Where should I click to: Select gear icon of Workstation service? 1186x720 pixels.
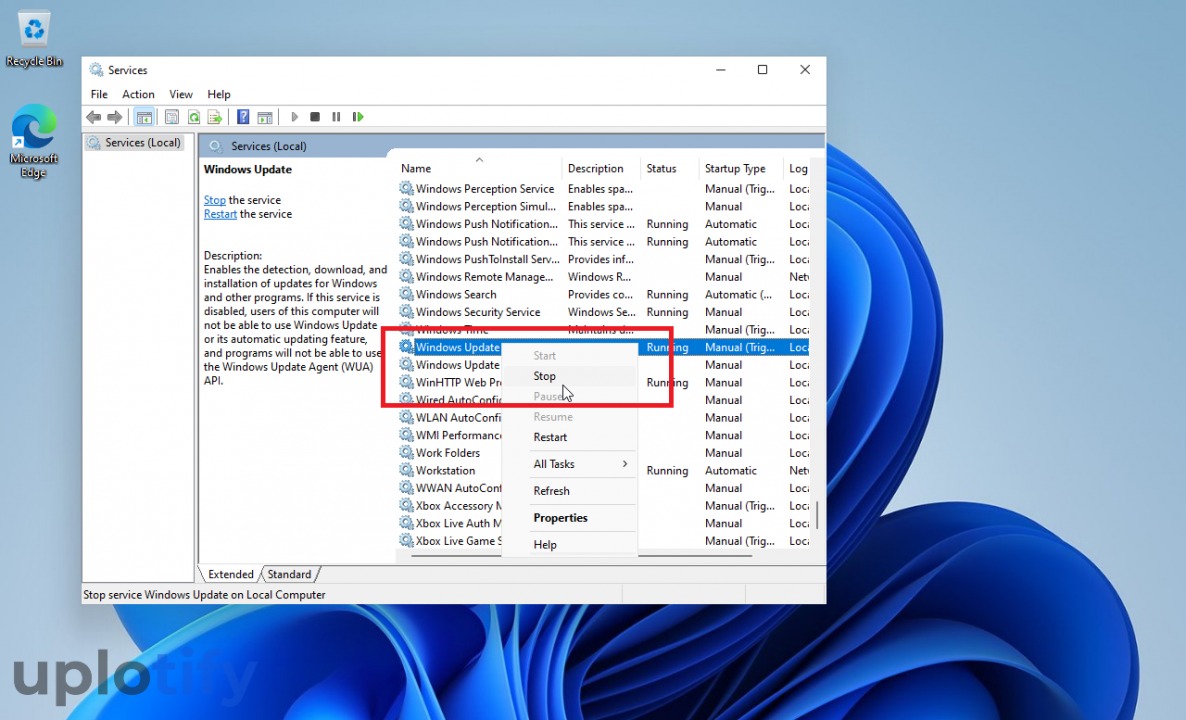(x=407, y=470)
